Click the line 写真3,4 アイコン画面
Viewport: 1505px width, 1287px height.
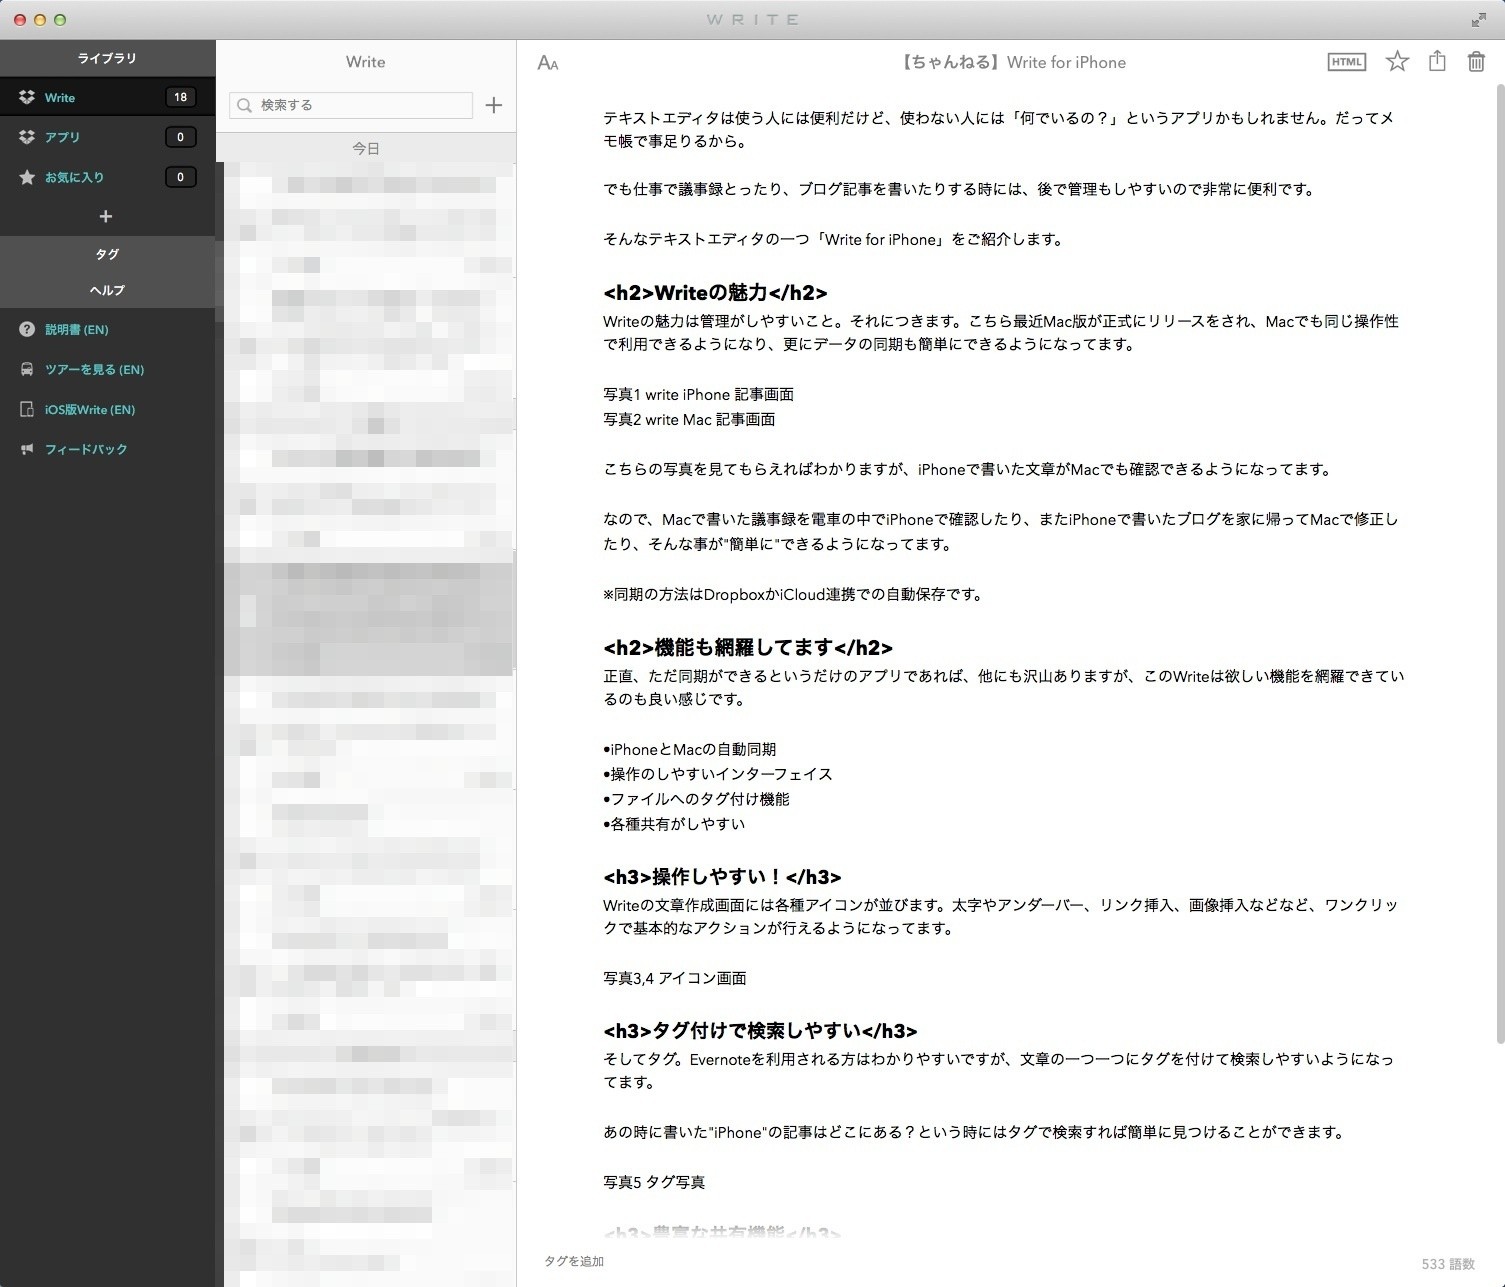point(674,978)
